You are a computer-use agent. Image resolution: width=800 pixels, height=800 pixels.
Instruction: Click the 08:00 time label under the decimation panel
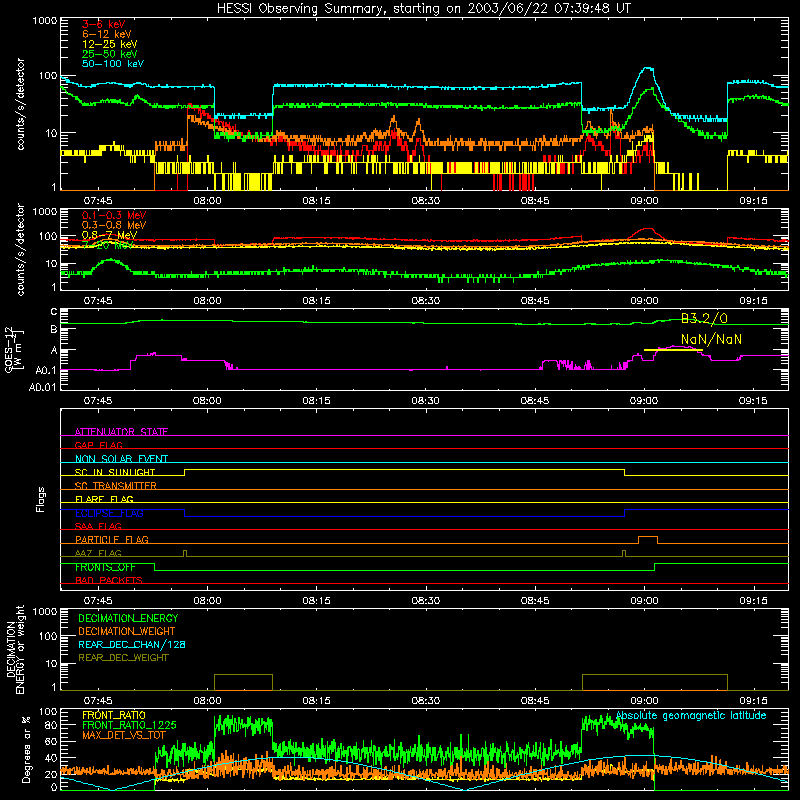tap(207, 701)
